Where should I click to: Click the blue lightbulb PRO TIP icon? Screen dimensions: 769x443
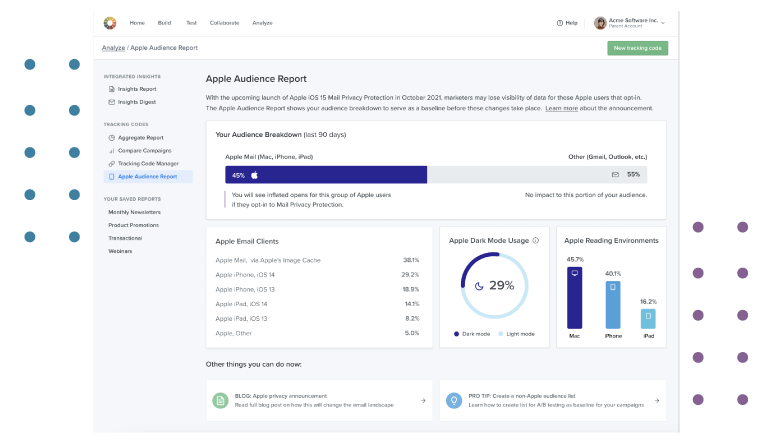[454, 401]
